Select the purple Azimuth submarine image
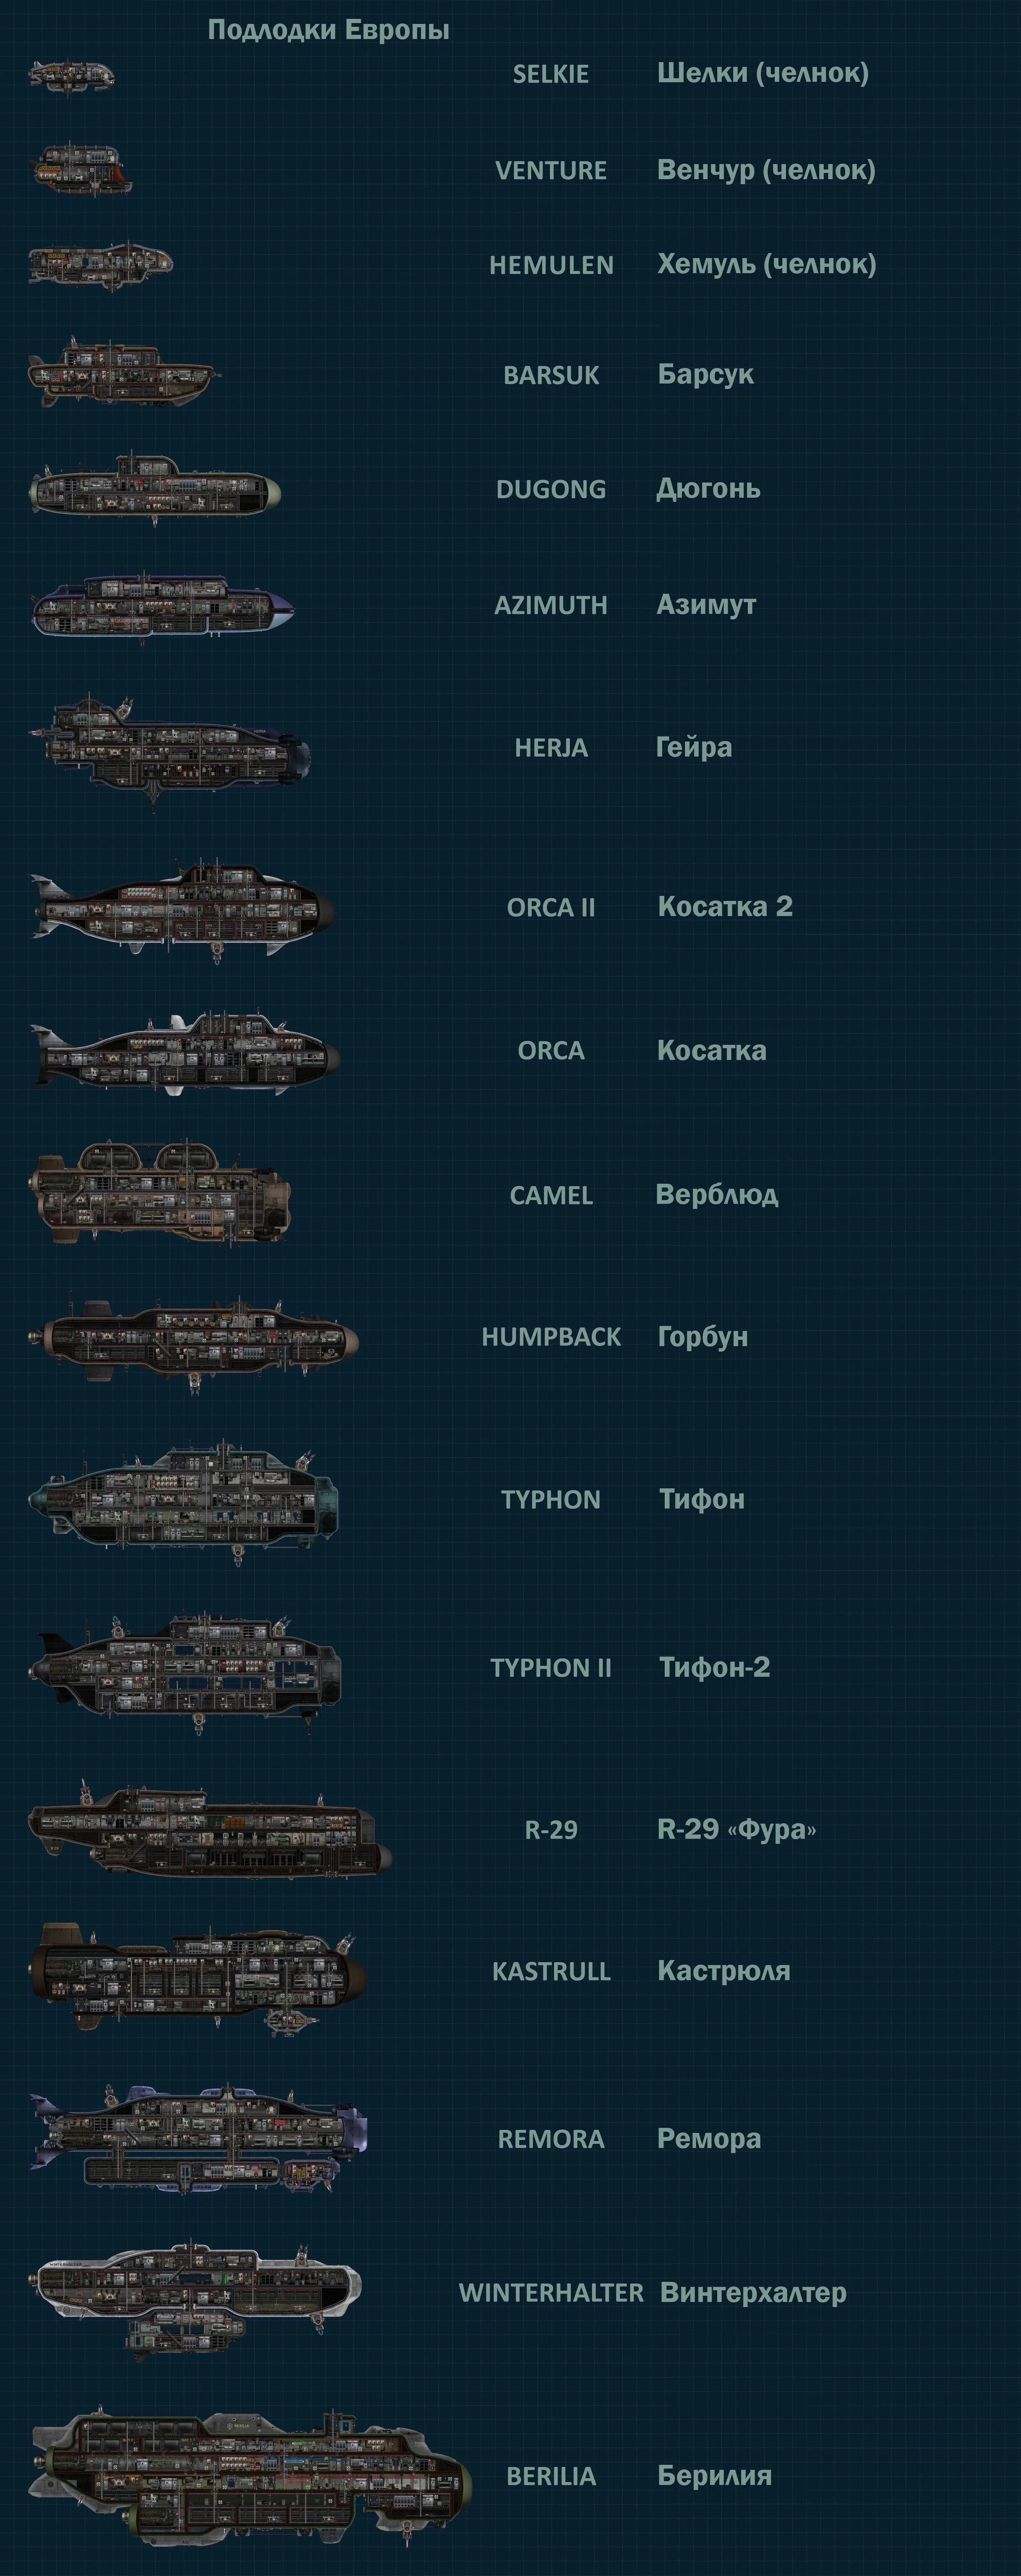 point(163,606)
